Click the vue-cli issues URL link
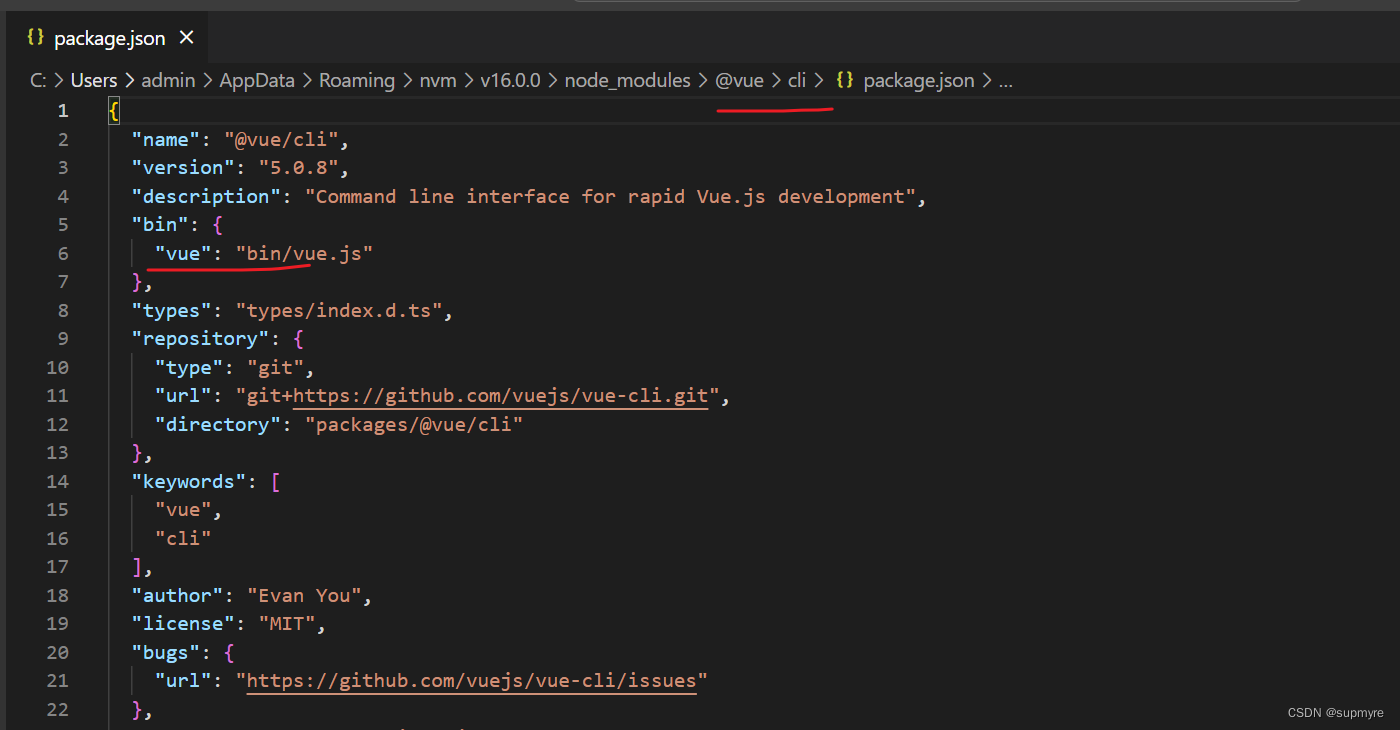Image resolution: width=1400 pixels, height=730 pixels. coord(471,681)
